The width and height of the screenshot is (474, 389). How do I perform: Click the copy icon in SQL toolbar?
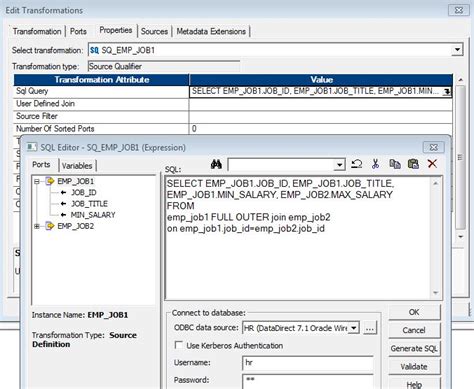point(395,164)
